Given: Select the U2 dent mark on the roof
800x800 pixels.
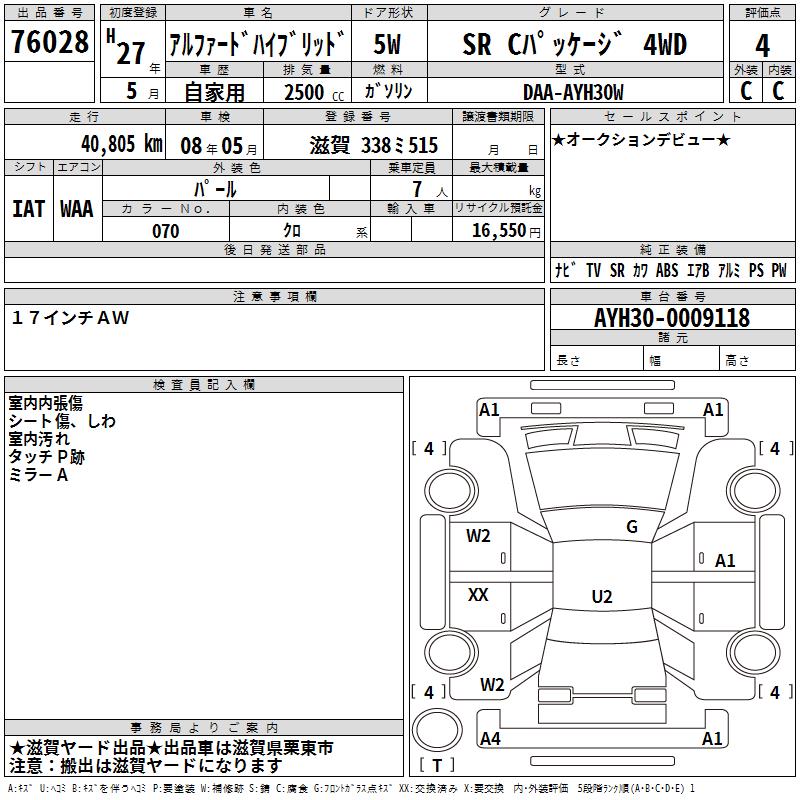Looking at the screenshot, I should 601,597.
